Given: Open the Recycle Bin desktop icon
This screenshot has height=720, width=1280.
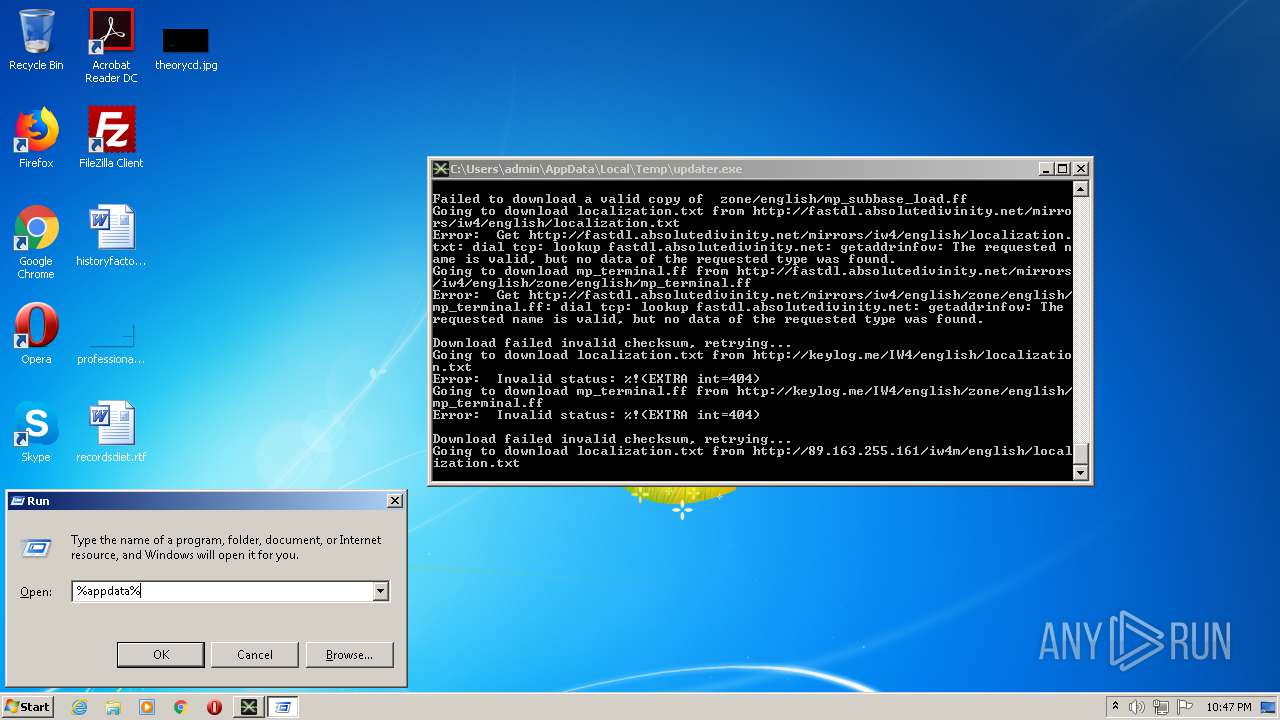Looking at the screenshot, I should coord(36,40).
